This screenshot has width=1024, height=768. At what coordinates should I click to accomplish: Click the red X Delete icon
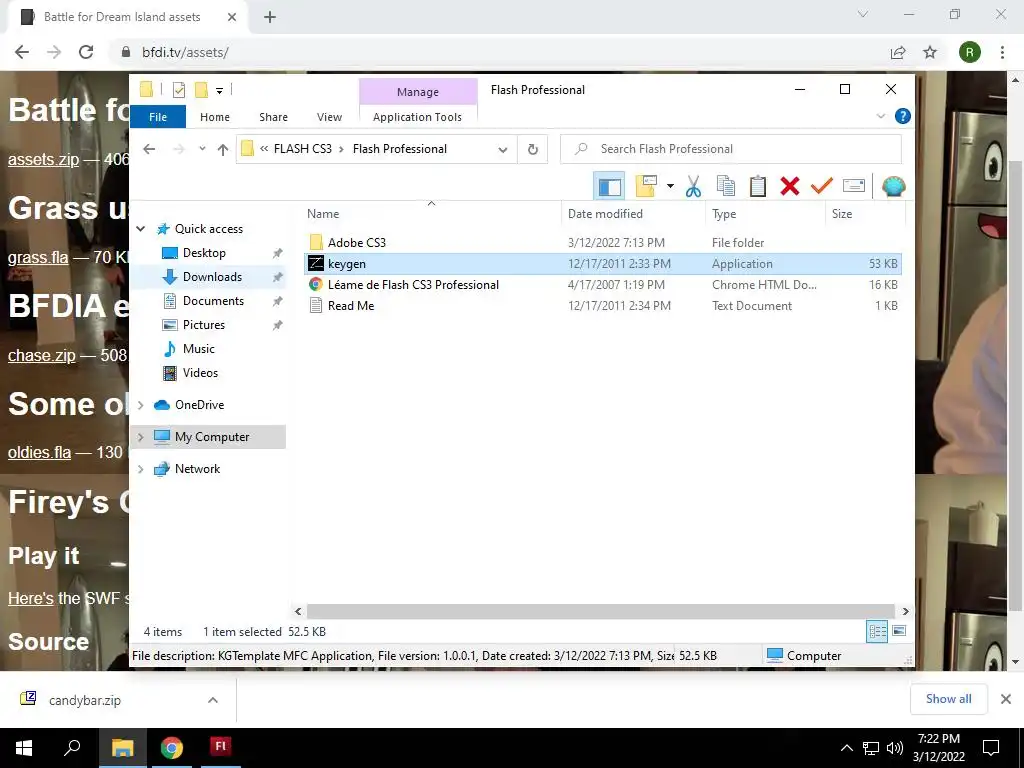click(x=790, y=187)
